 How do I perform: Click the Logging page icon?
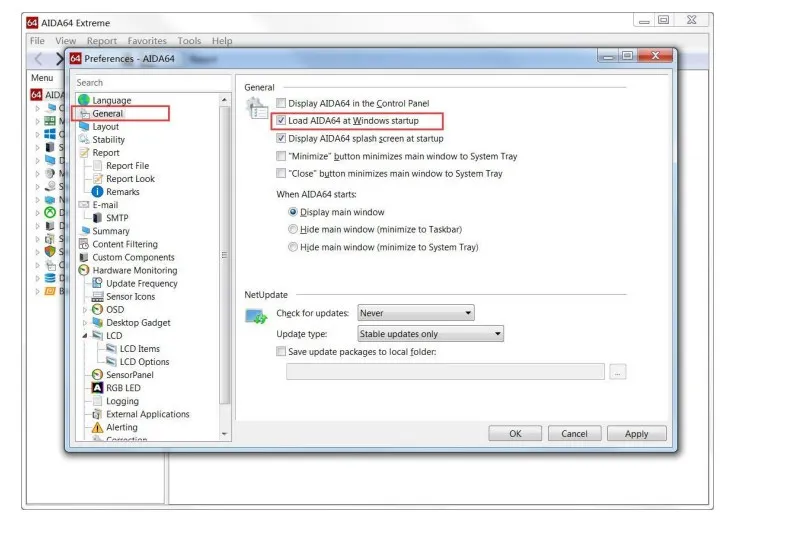pos(97,401)
